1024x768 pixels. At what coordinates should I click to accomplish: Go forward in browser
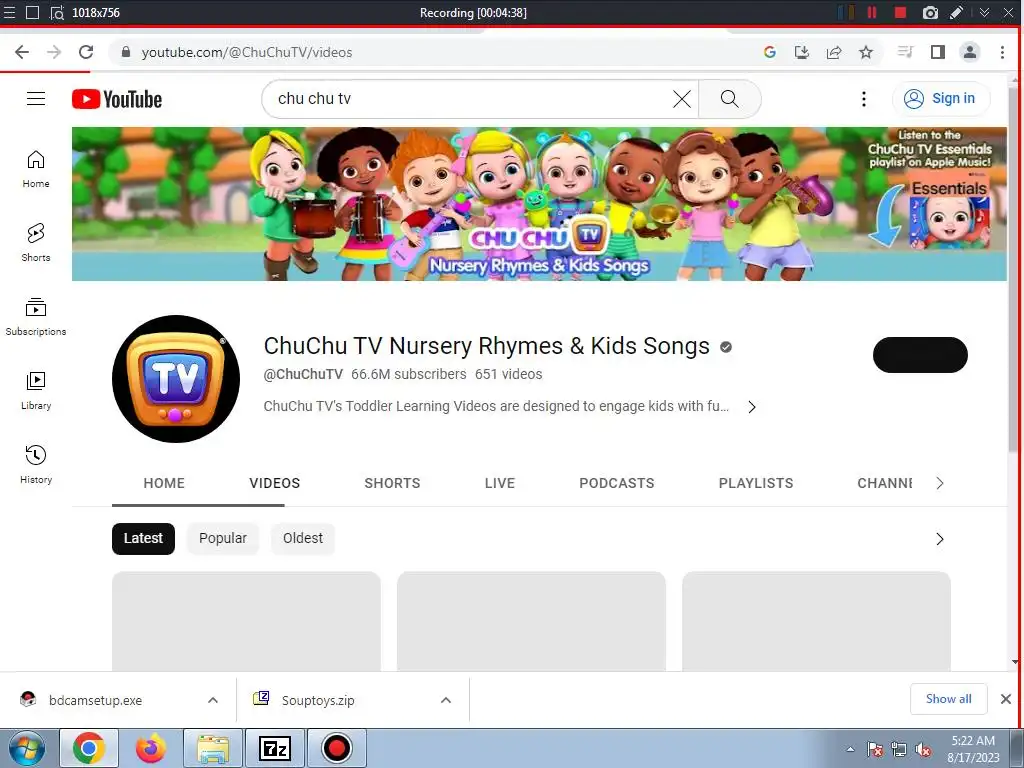[x=54, y=52]
